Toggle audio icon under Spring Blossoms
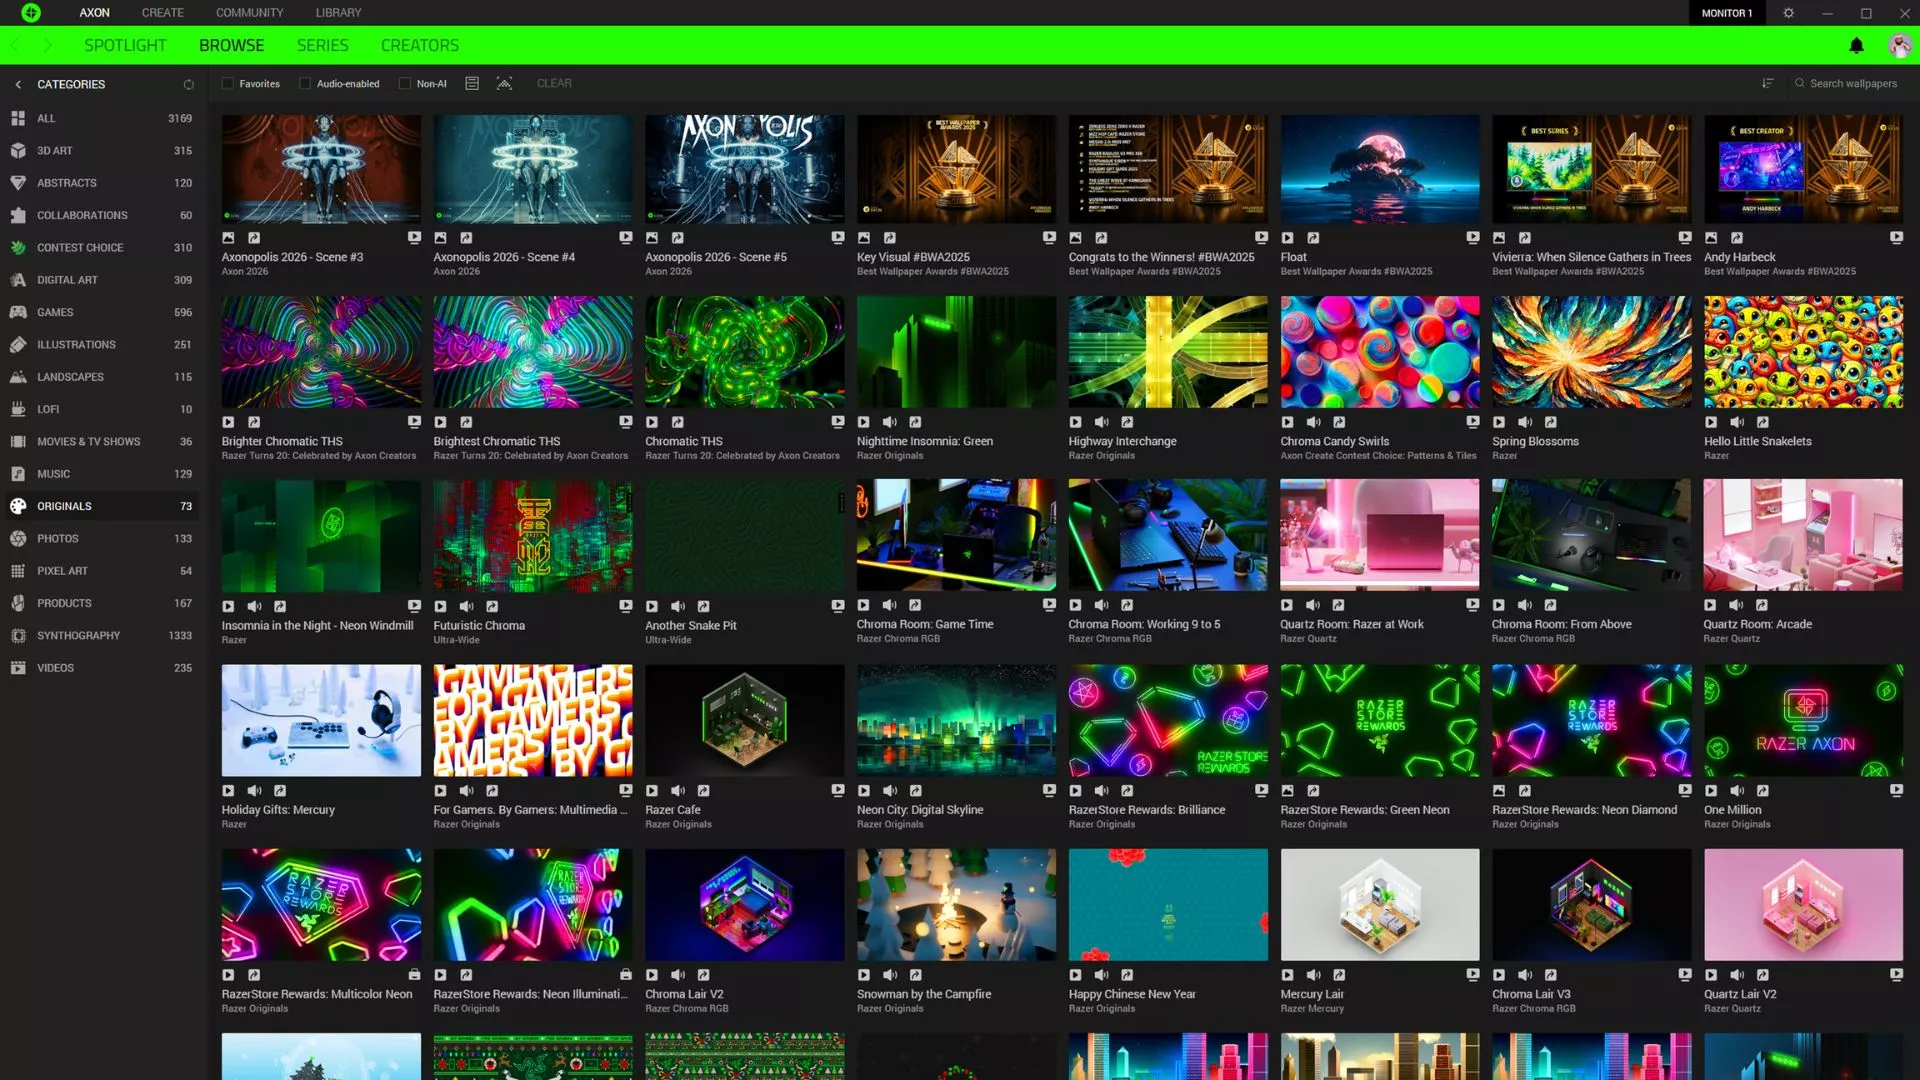The width and height of the screenshot is (1920, 1080). click(1525, 422)
